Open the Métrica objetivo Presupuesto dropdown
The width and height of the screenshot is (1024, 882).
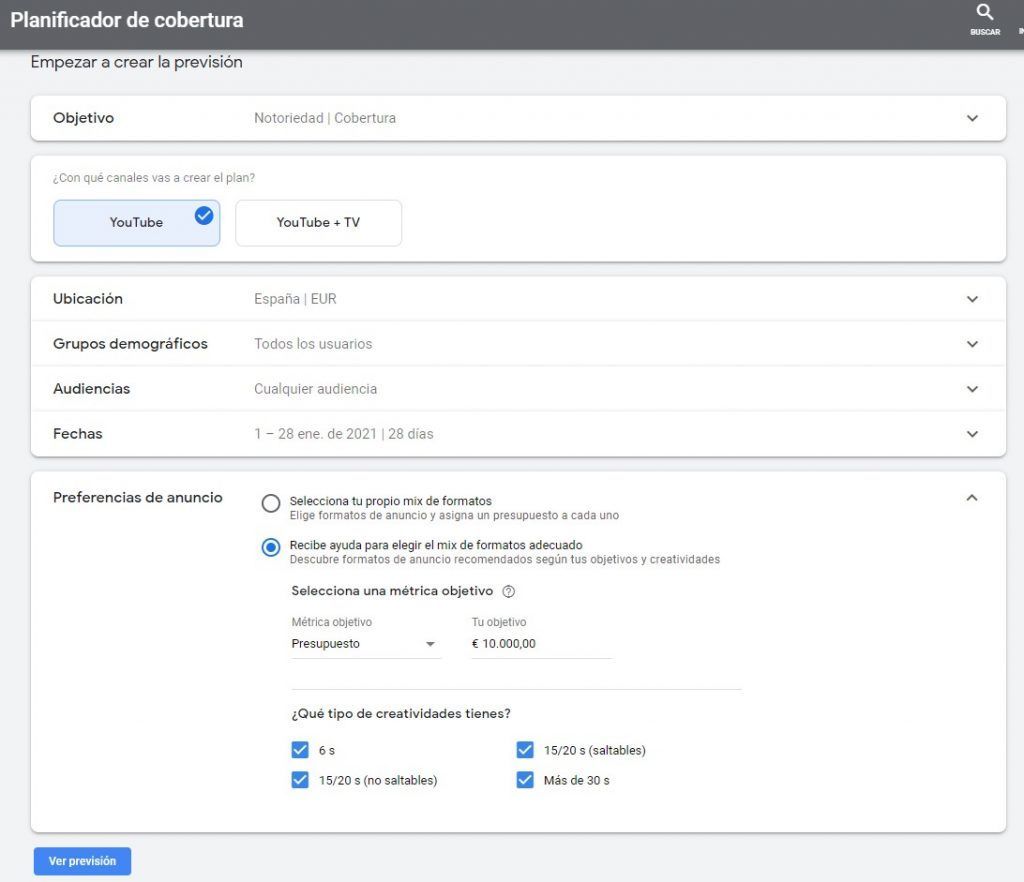(364, 644)
